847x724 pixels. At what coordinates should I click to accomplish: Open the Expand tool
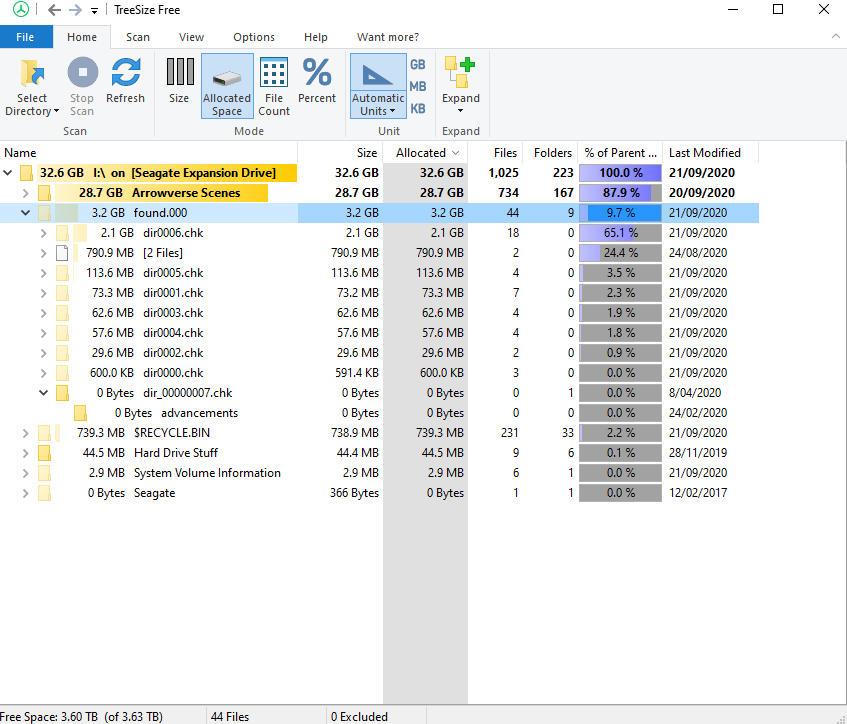(460, 87)
